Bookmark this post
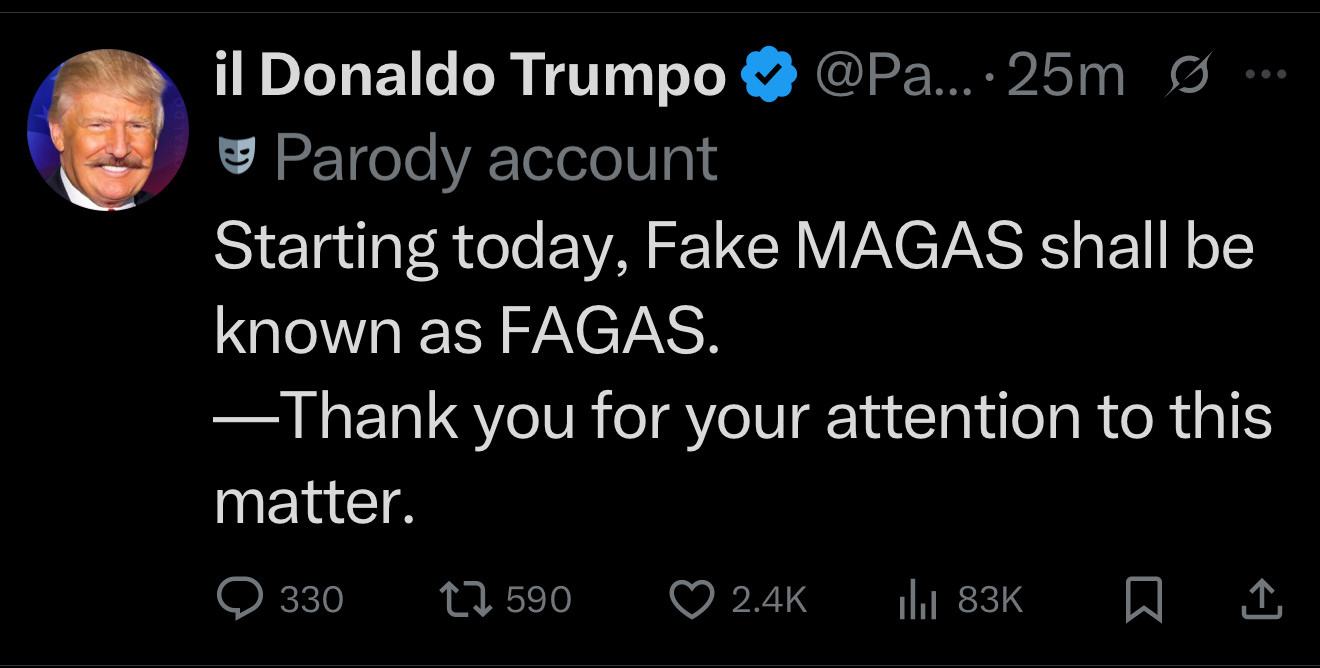Screen dimensions: 1320x668 1143,599
